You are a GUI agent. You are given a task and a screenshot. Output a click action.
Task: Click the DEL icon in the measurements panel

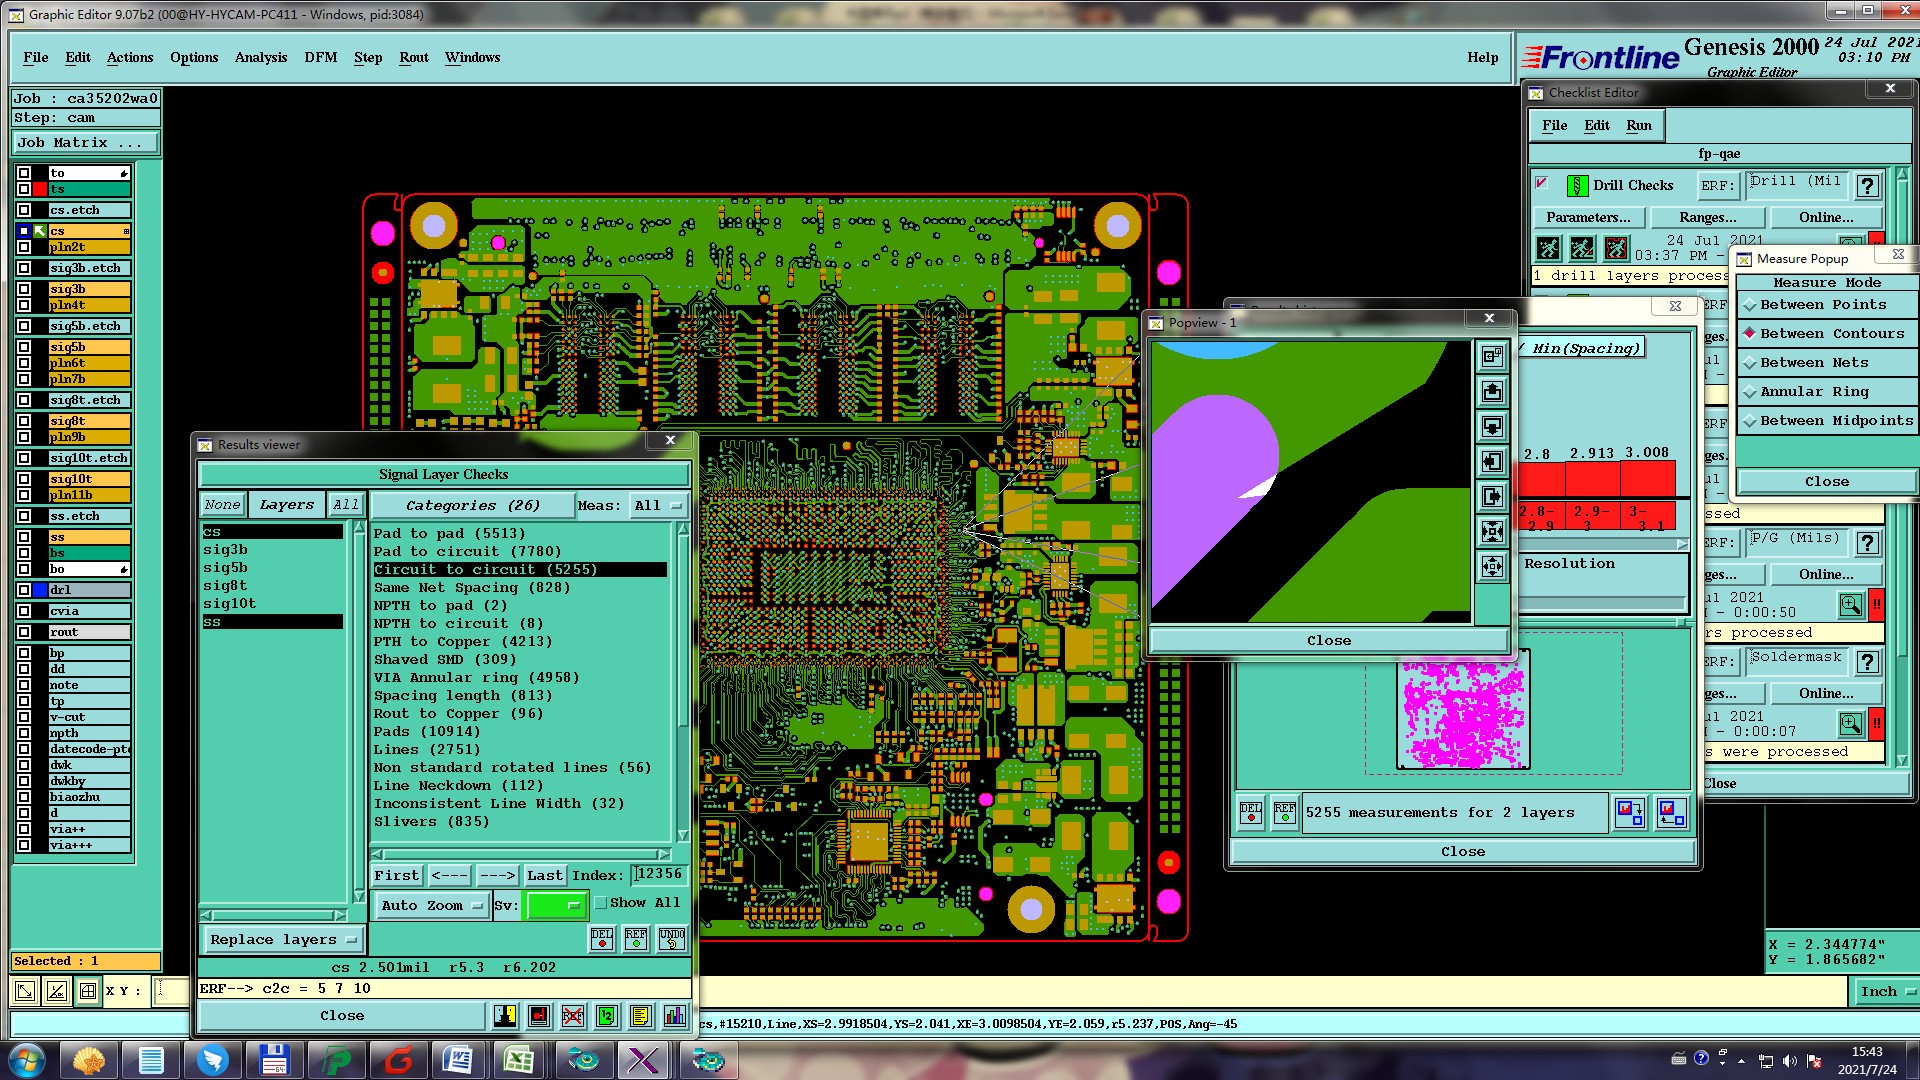coord(1251,813)
